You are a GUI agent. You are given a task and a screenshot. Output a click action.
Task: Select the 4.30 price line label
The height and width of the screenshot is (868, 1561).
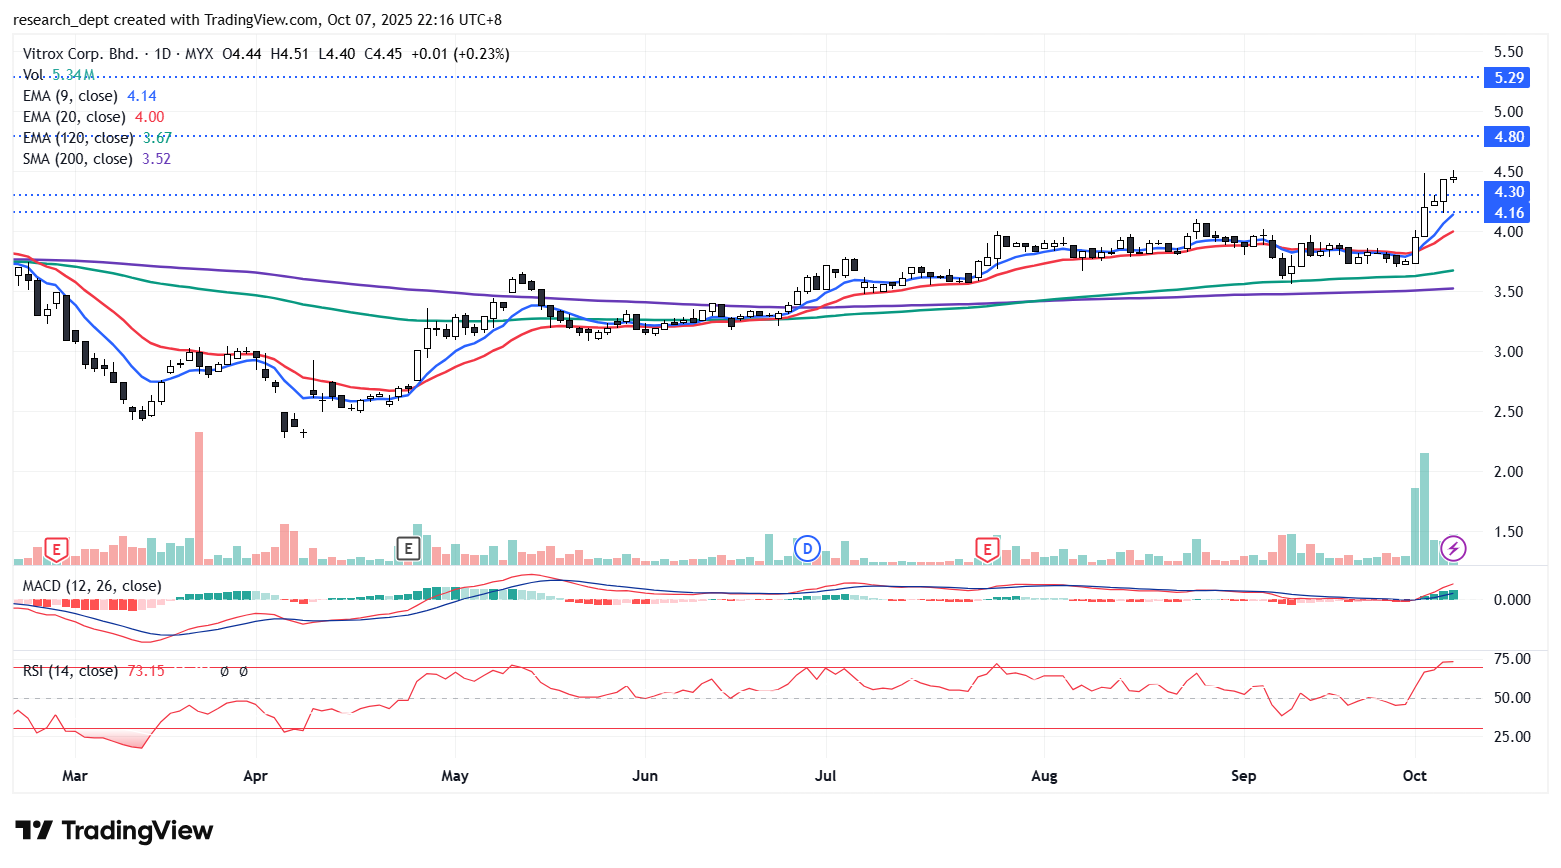(1509, 192)
